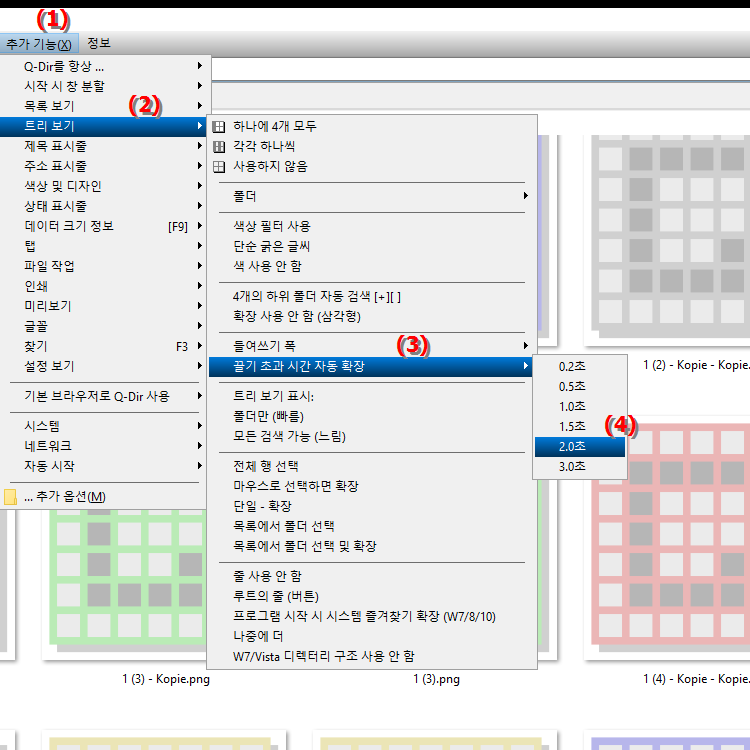Click the '사용하지 않음' tree layout icon
The width and height of the screenshot is (750, 750).
point(219,167)
